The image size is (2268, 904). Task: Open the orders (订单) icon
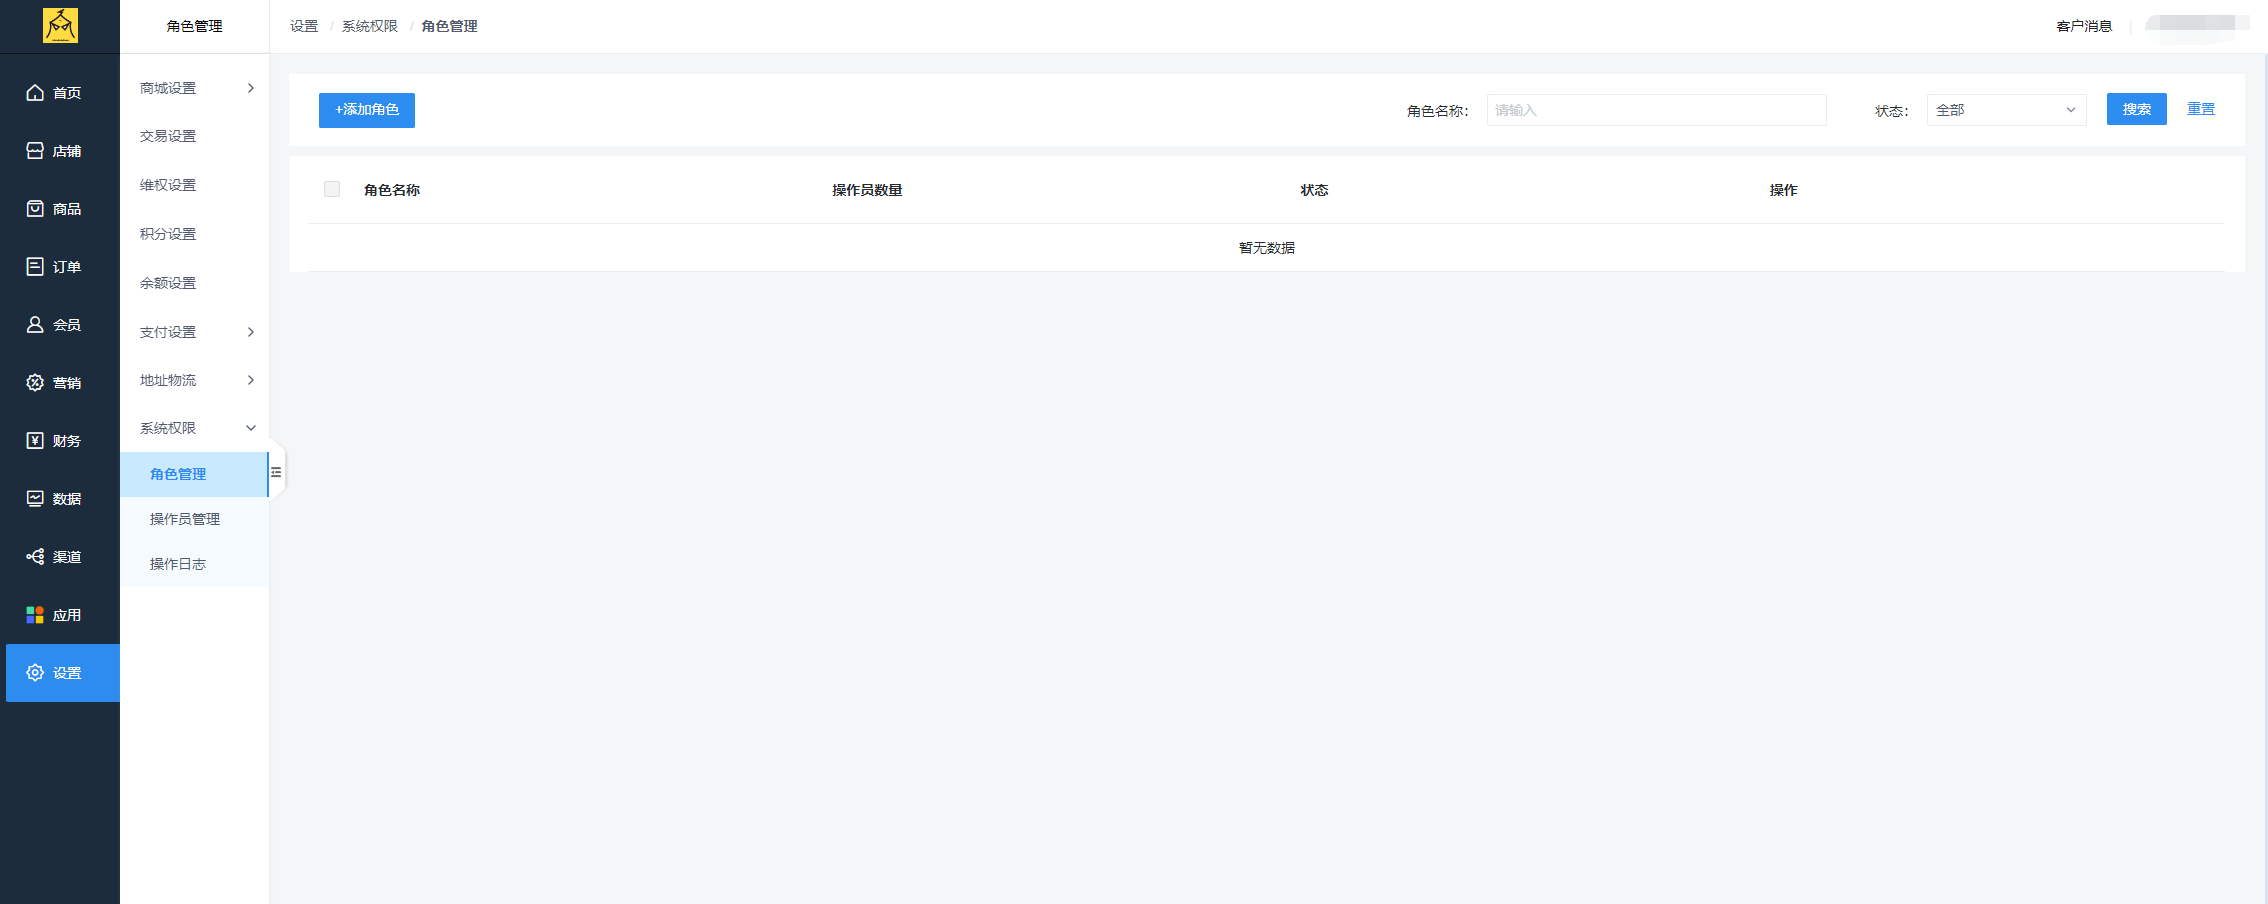point(35,267)
